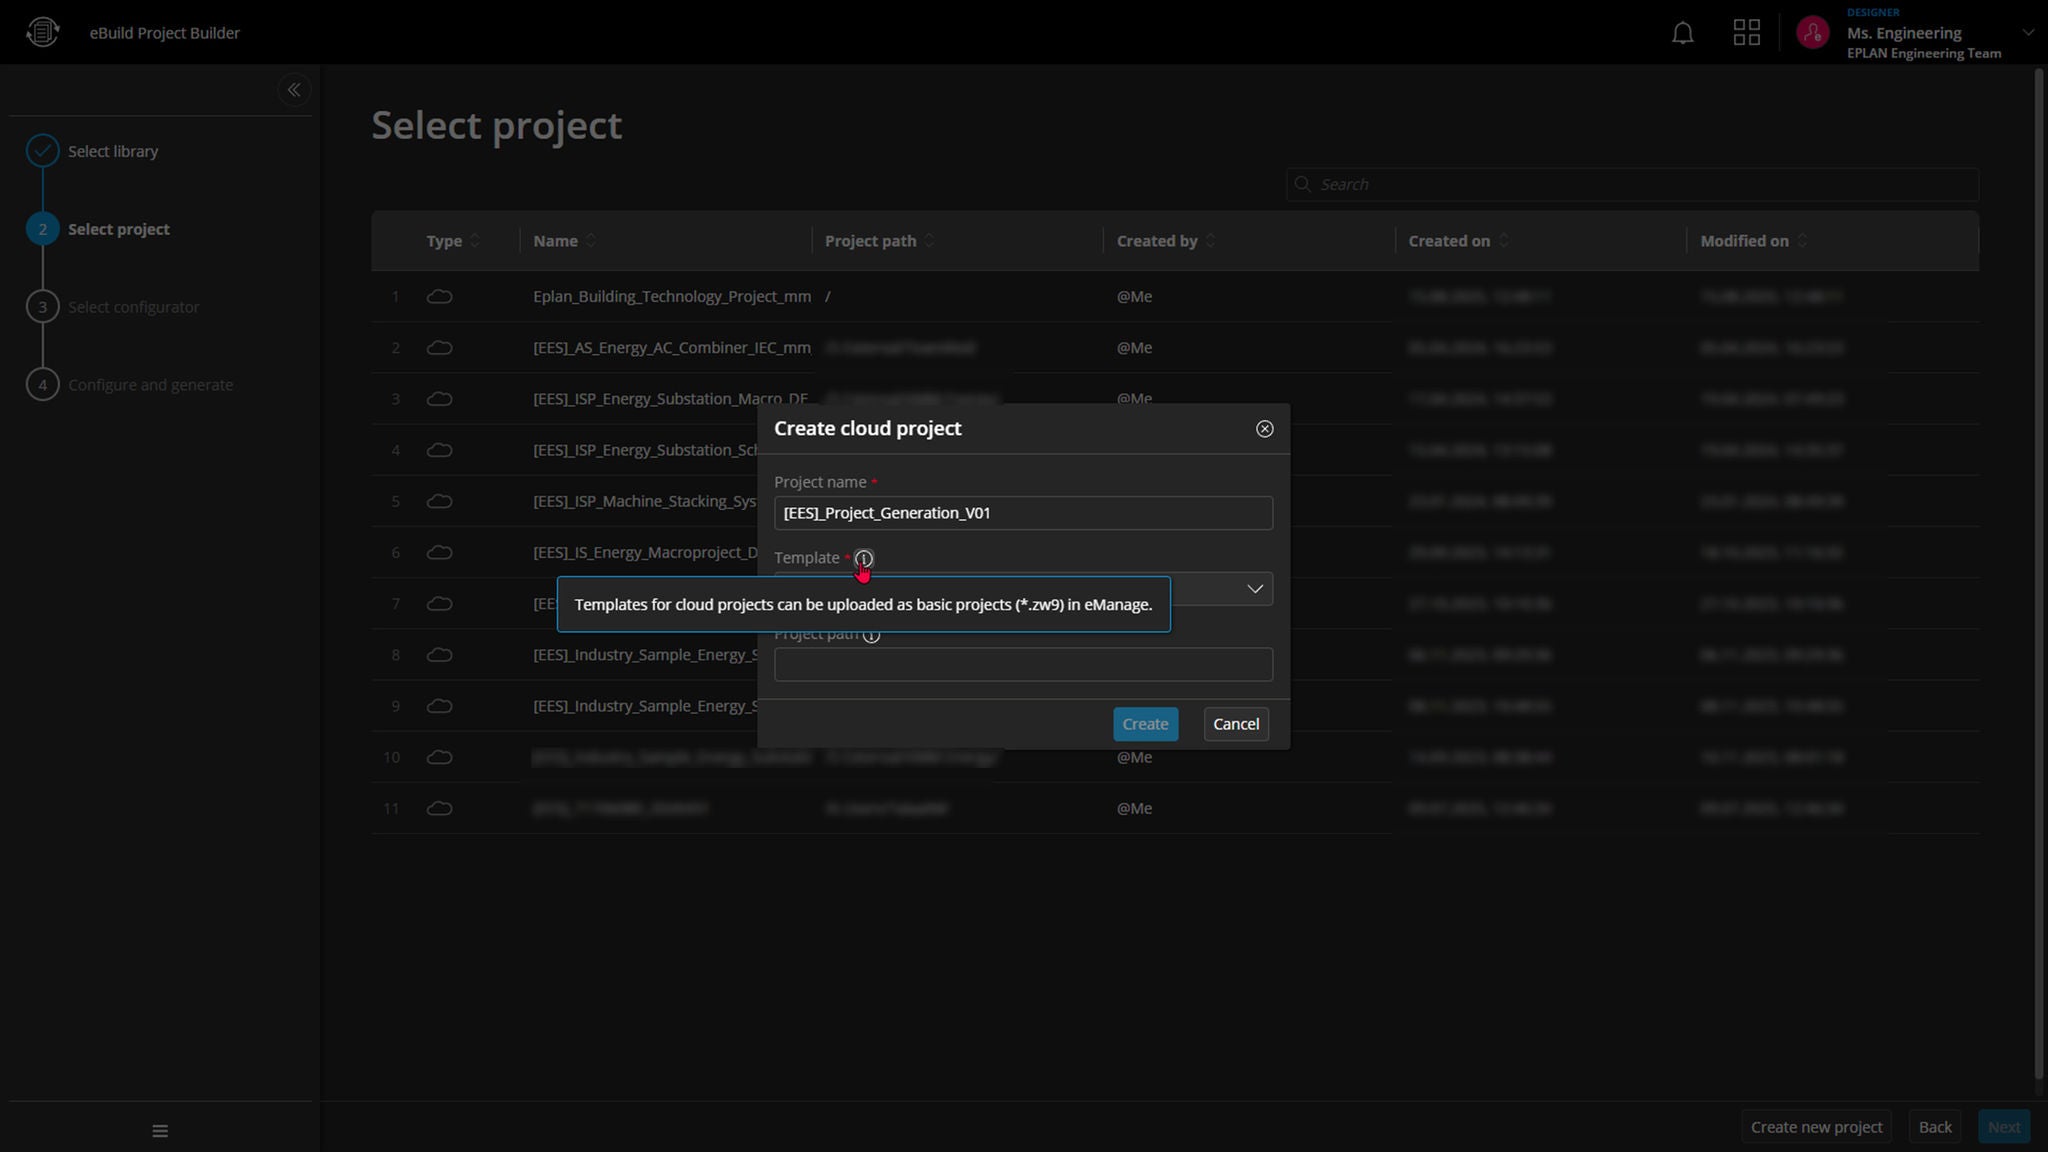Click the hamburger menu icon at bottom
The width and height of the screenshot is (2048, 1152).
tap(160, 1131)
